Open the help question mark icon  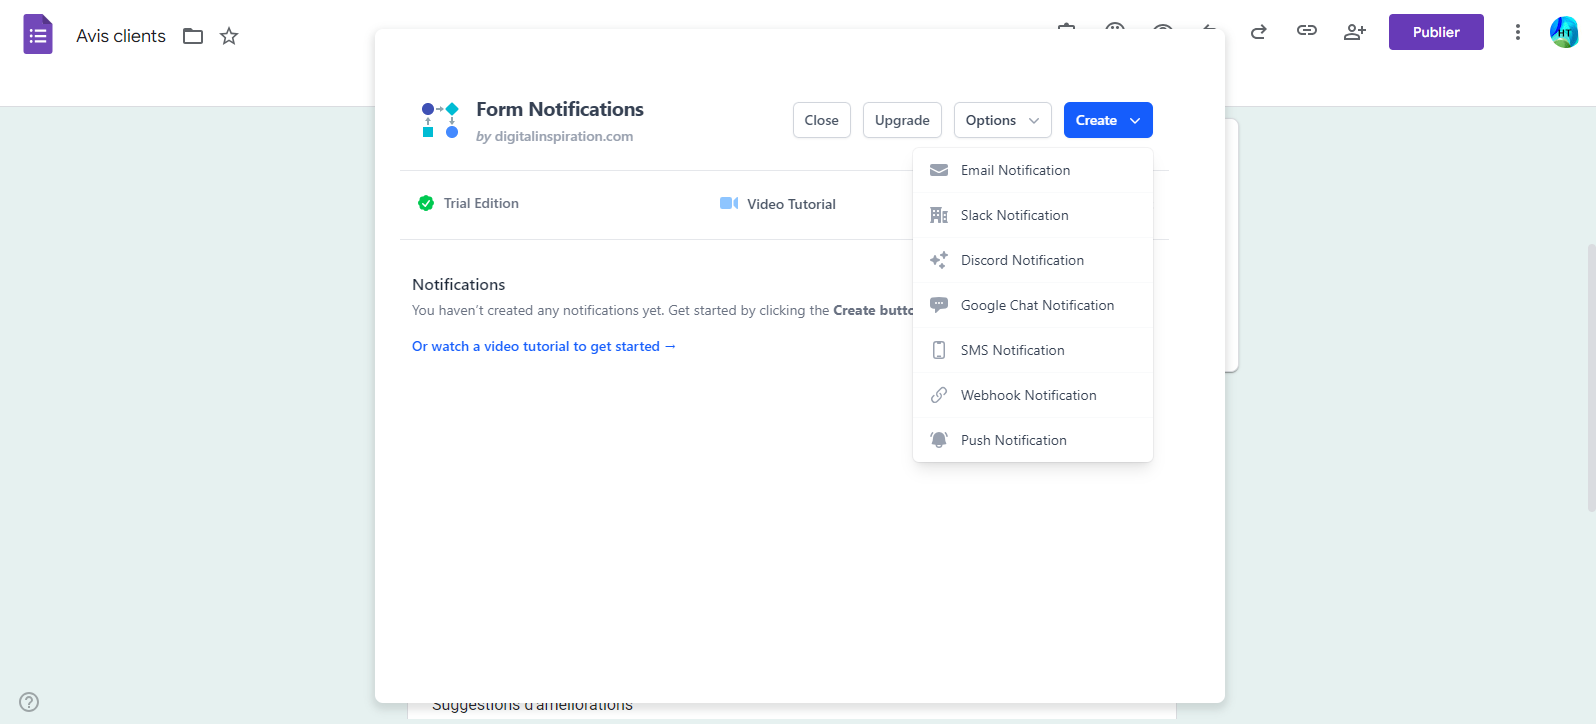click(29, 702)
